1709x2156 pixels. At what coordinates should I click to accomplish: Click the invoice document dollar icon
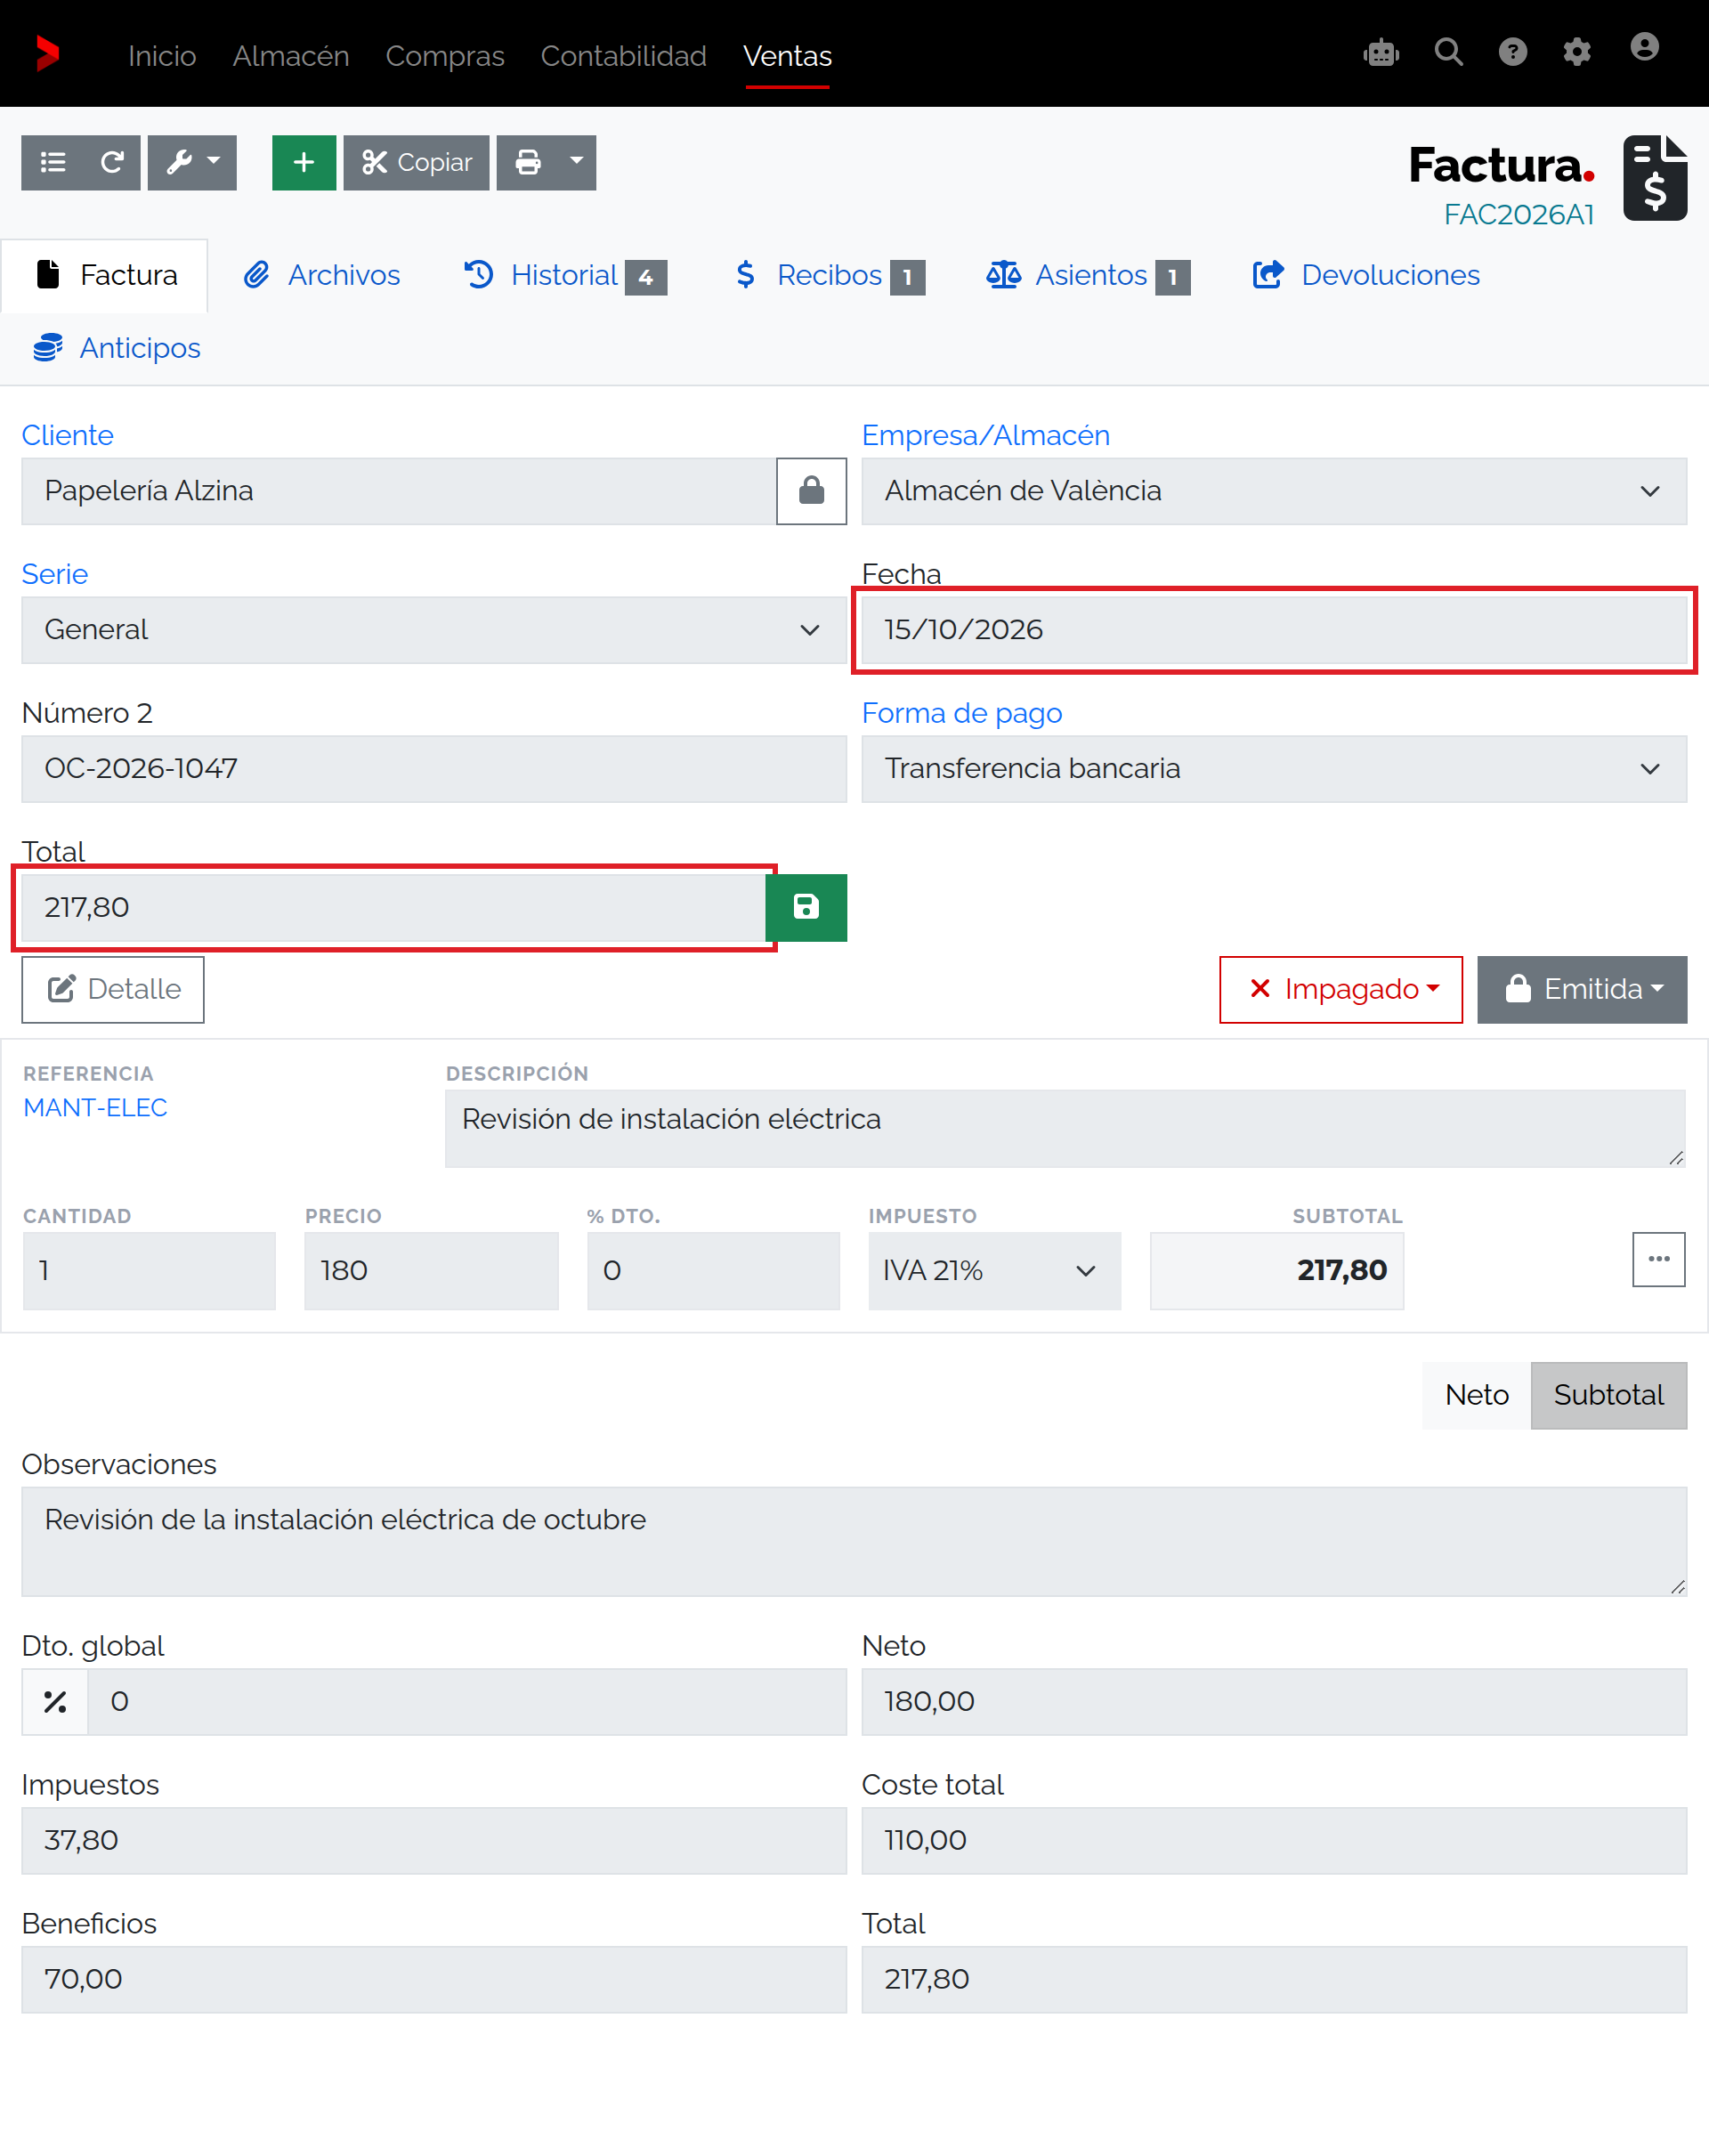[x=1655, y=178]
